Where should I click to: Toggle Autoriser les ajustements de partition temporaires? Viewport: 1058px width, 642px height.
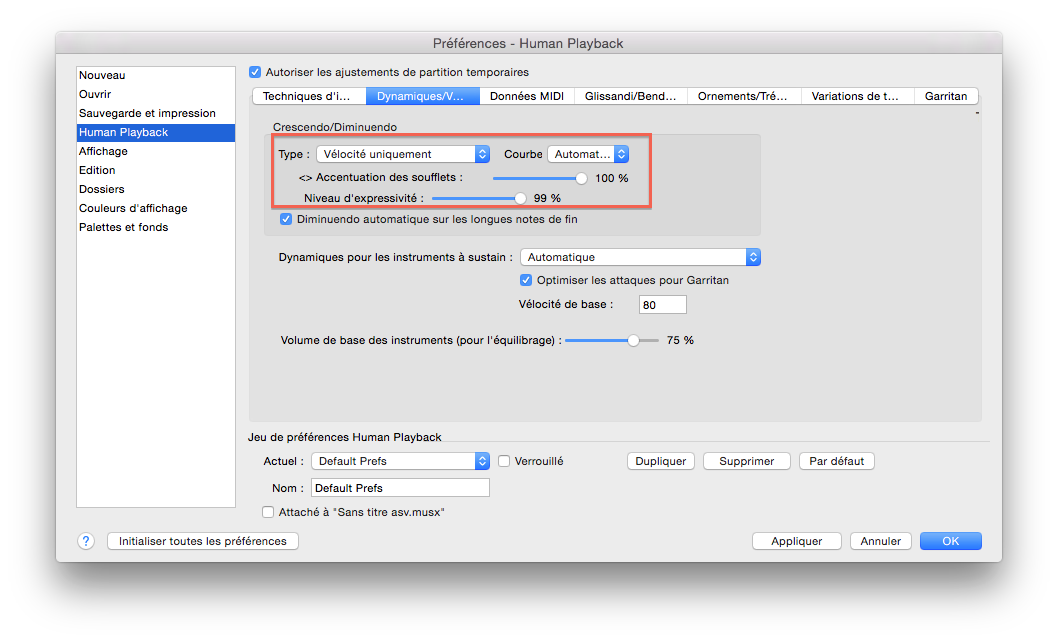tap(255, 72)
